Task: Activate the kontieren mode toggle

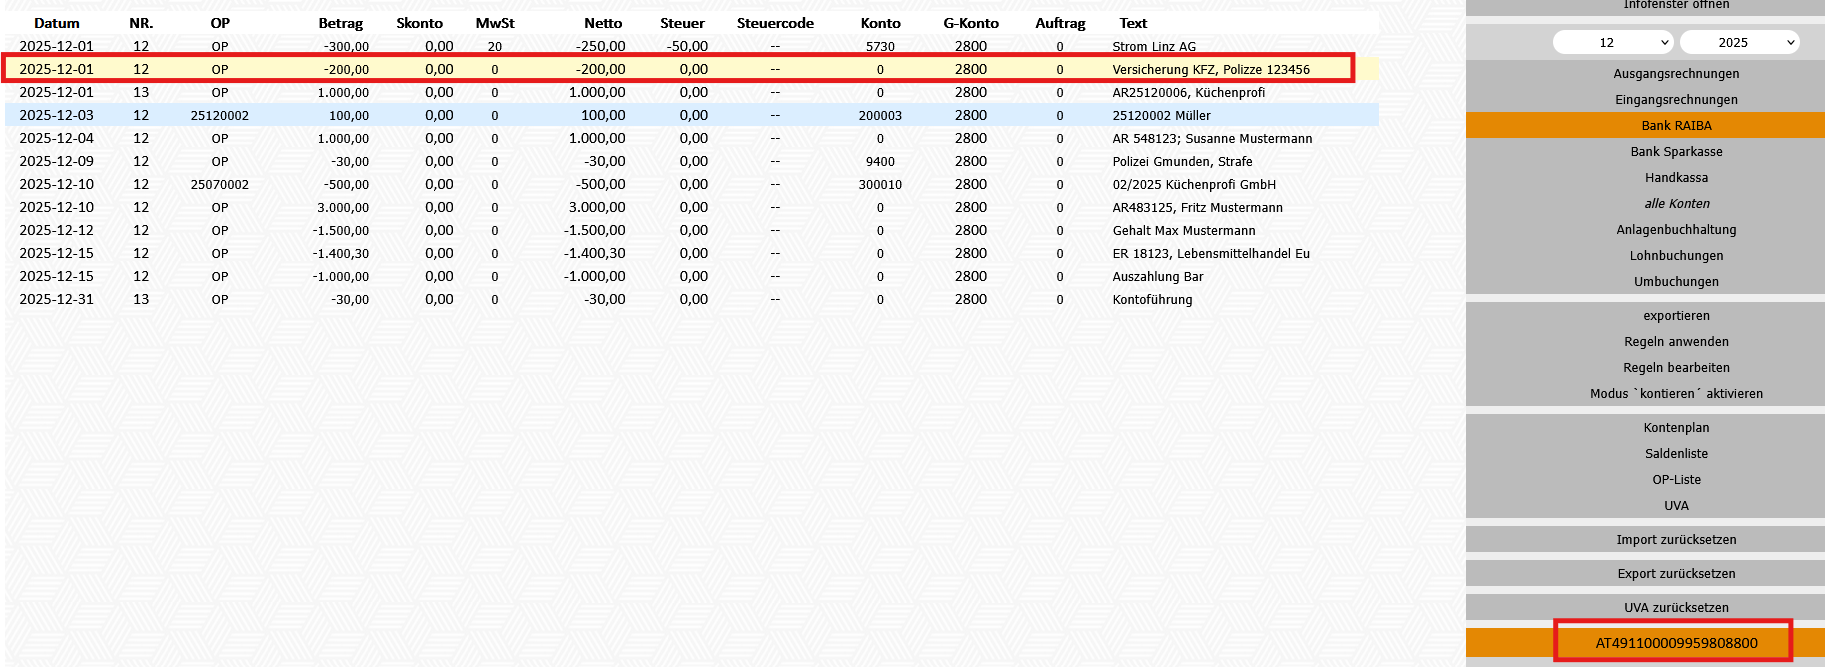Action: (1676, 394)
